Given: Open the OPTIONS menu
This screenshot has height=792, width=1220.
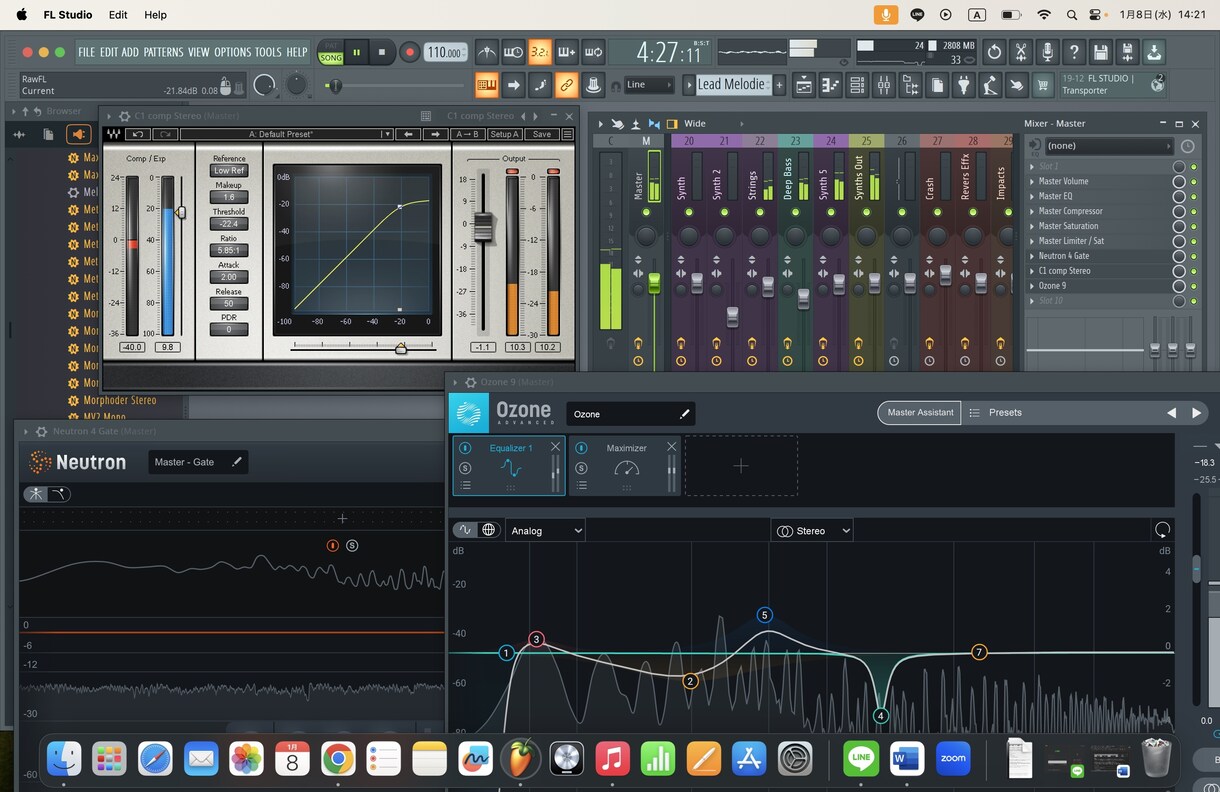Looking at the screenshot, I should click(232, 52).
